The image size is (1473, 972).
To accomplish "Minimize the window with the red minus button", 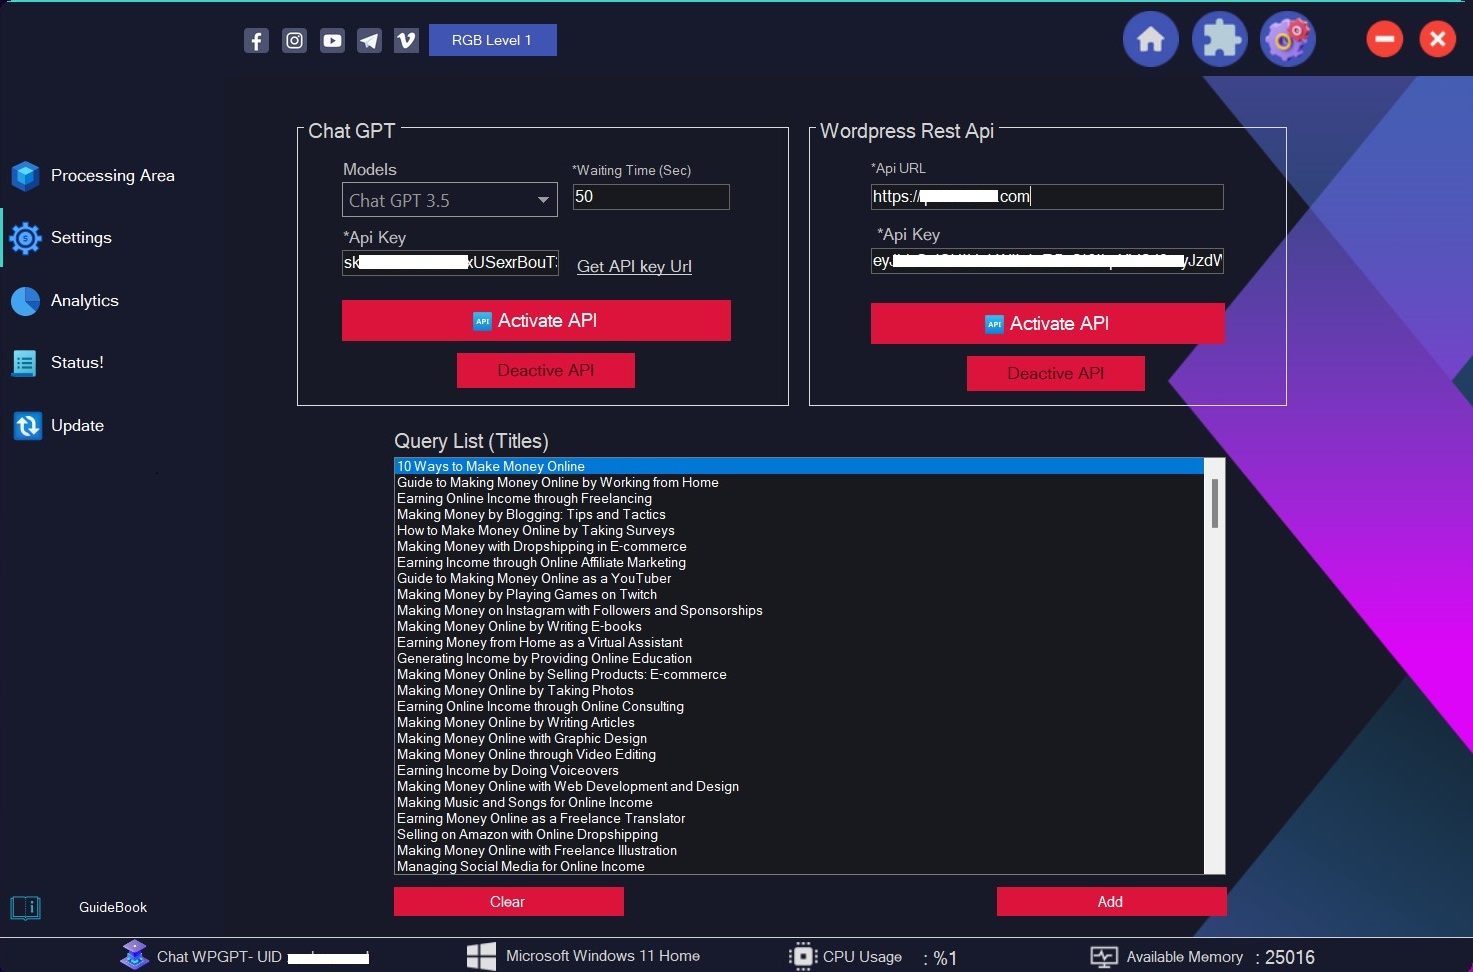I will pos(1385,39).
